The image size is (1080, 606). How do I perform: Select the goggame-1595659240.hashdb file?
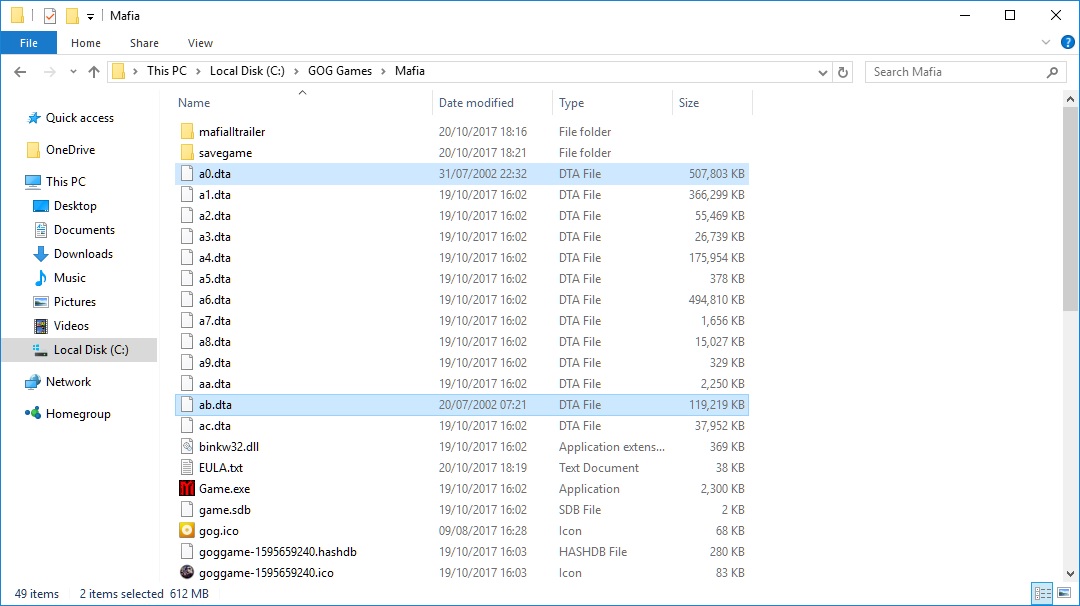461,552
